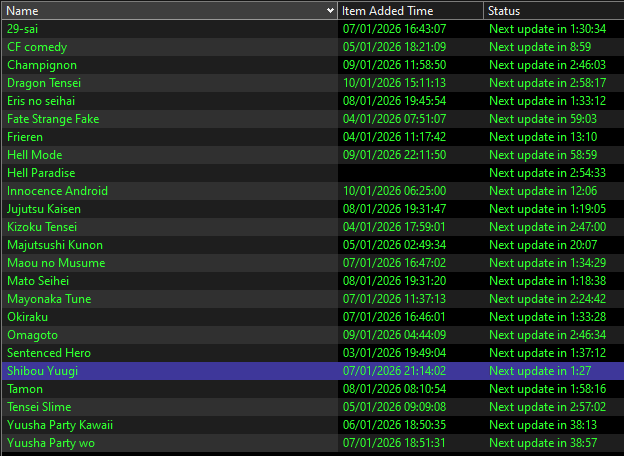Click status Next update in 2:57:02
Viewport: 624px width, 456px height.
point(548,407)
